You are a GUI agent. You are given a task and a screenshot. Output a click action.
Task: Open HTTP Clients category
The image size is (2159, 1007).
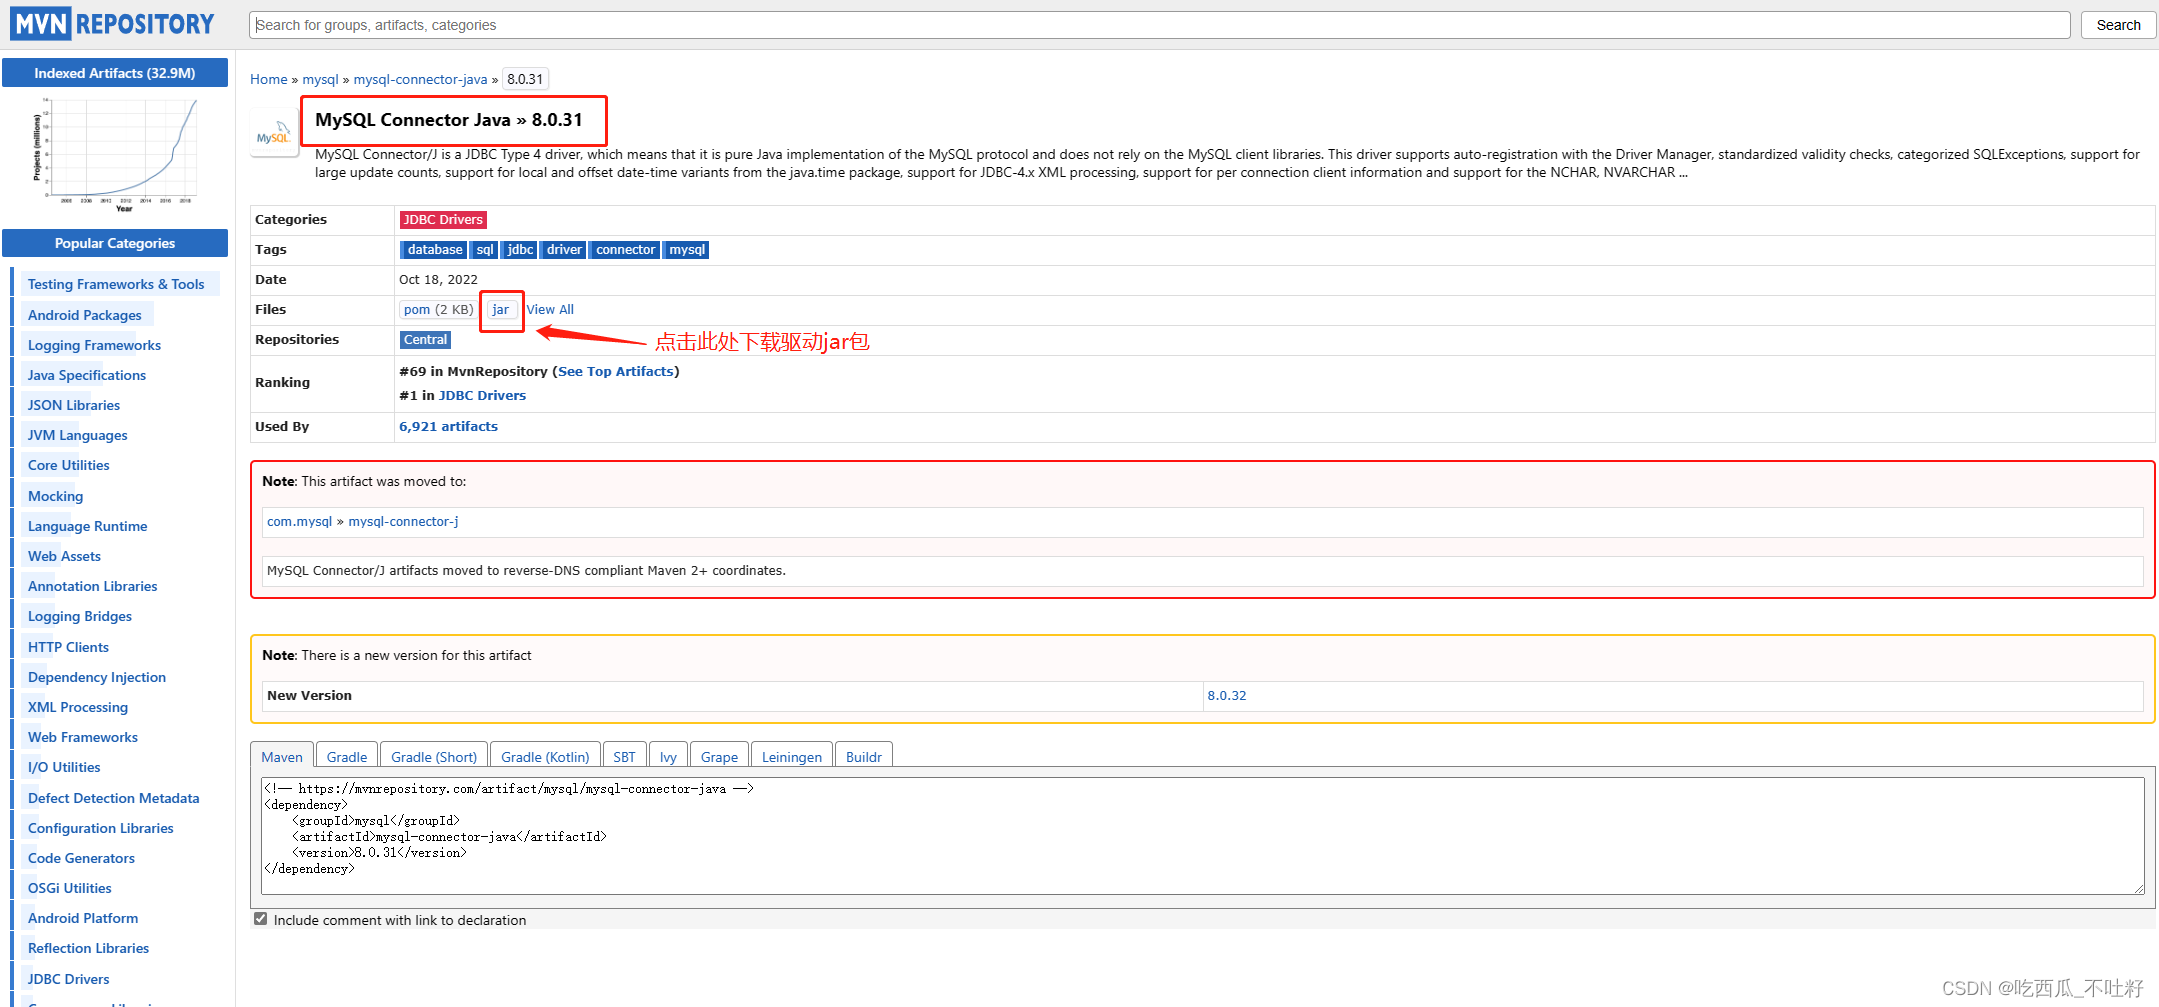point(69,647)
